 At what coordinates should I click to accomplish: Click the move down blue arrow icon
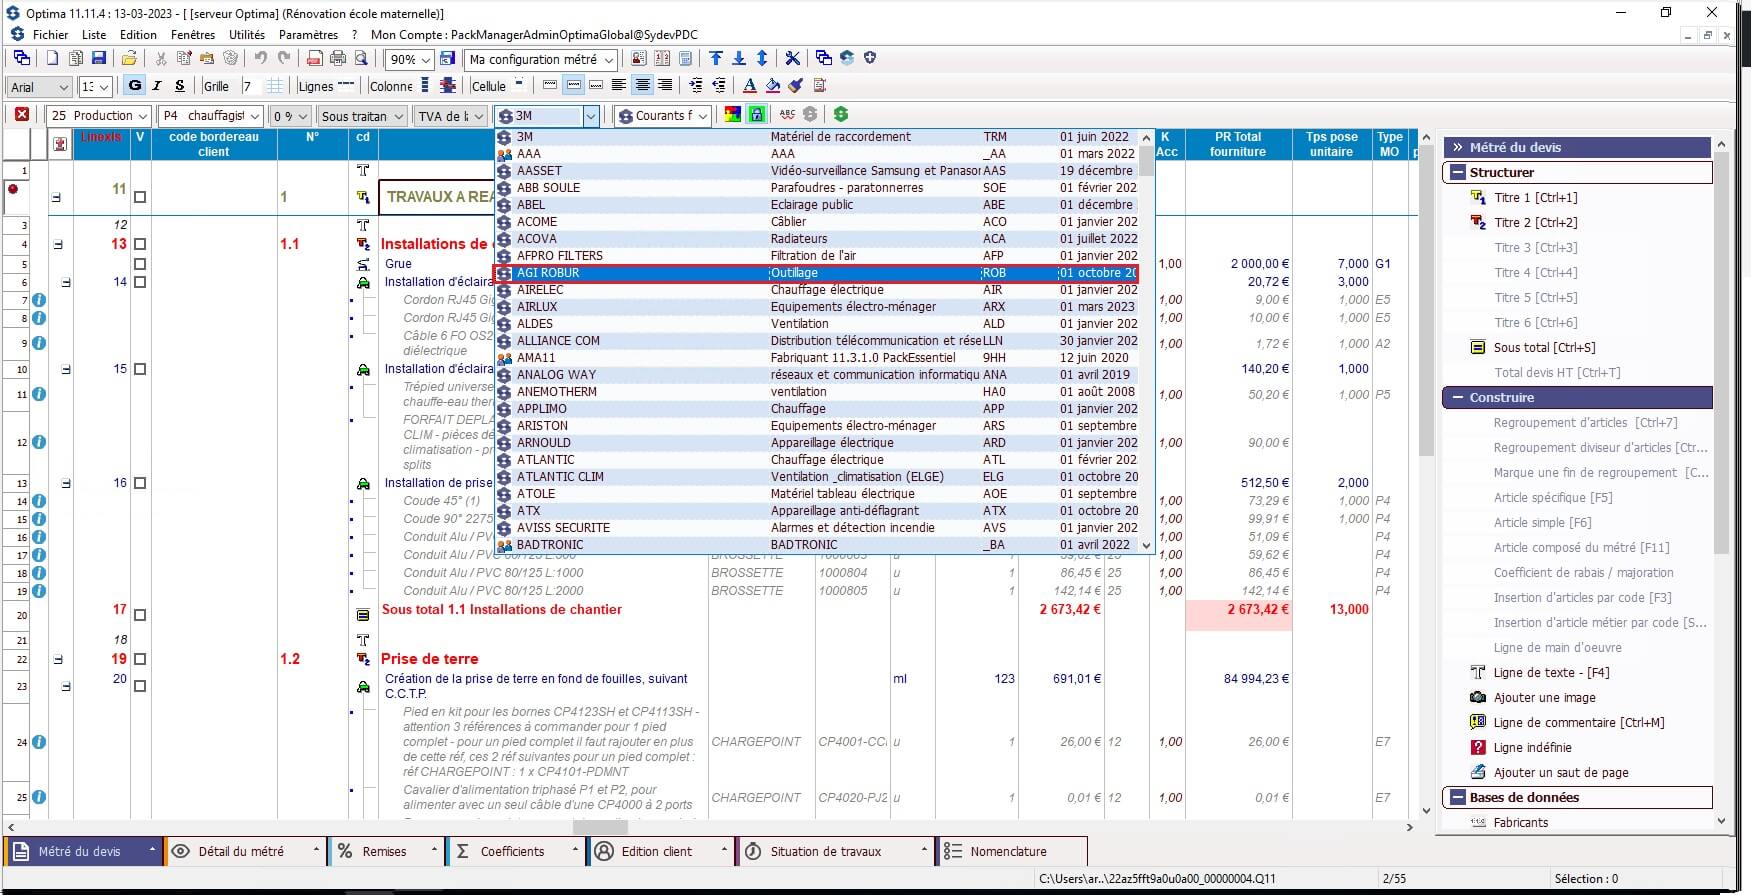[739, 59]
